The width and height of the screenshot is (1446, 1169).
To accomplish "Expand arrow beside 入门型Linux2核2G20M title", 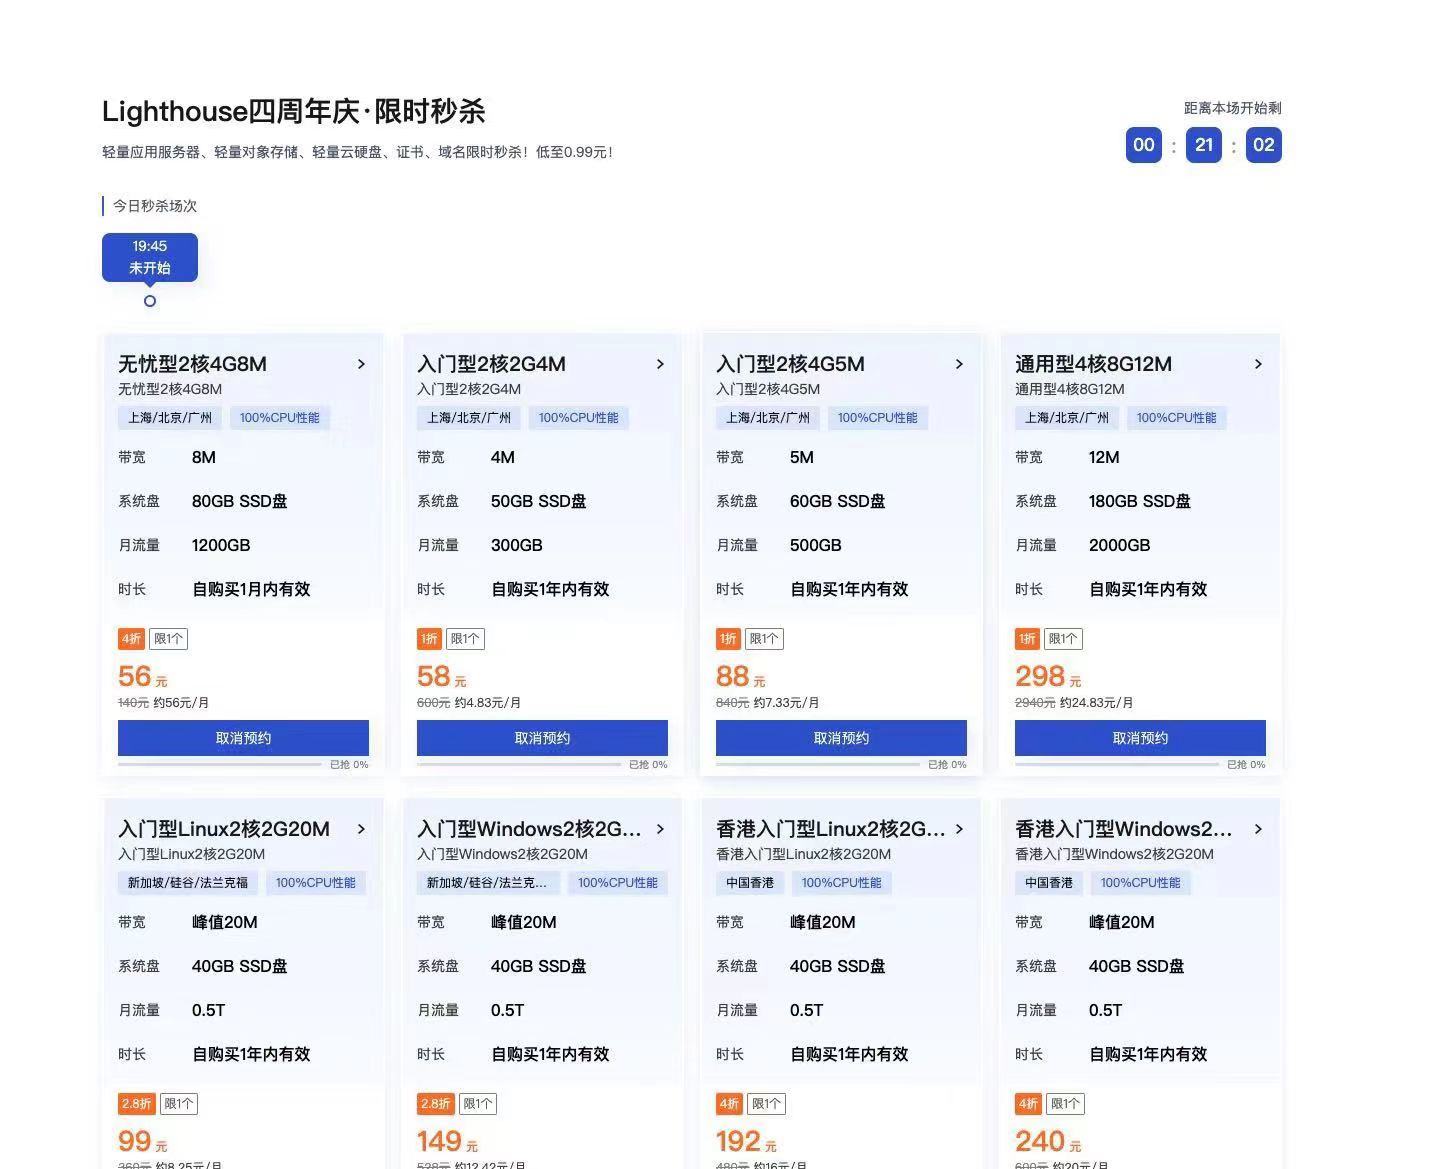I will [361, 829].
